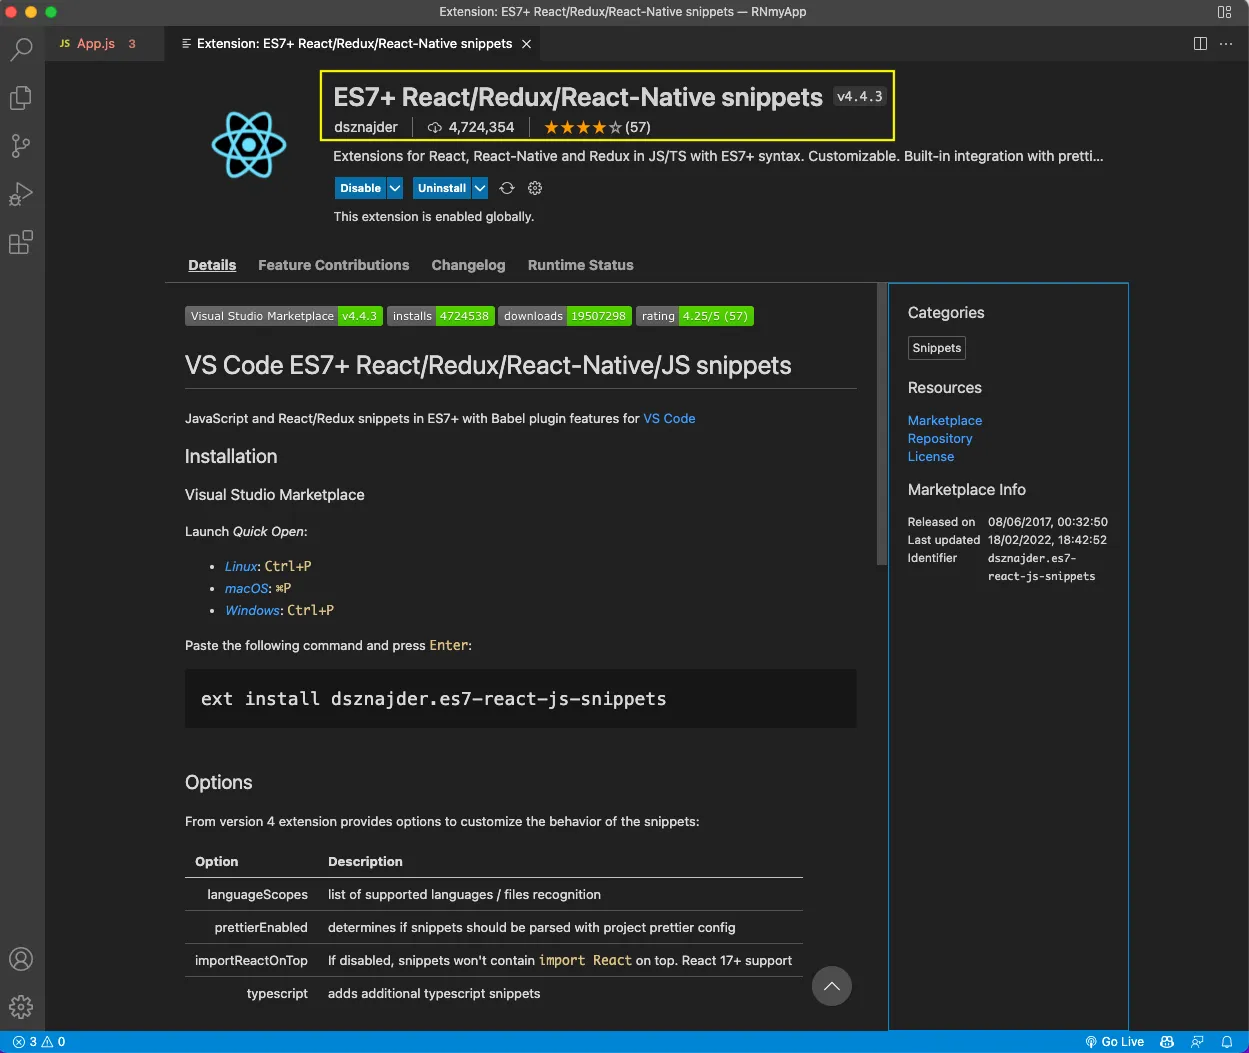Screen dimensions: 1249x1053
Task: Click the Installation section heading
Action: point(231,456)
